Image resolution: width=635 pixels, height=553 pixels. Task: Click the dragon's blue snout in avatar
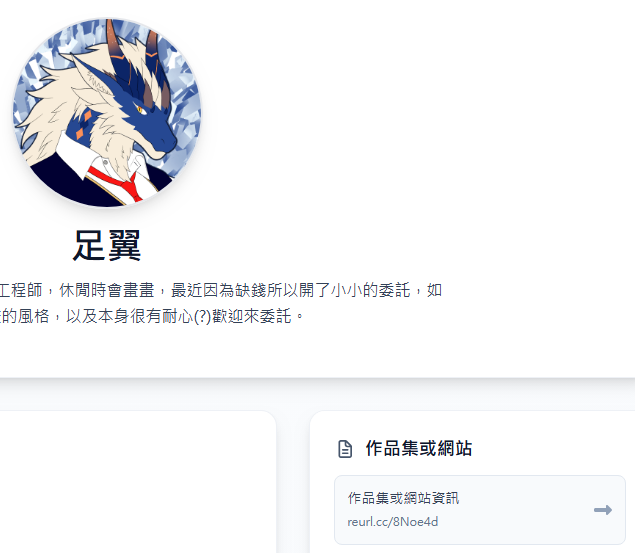pos(158,132)
